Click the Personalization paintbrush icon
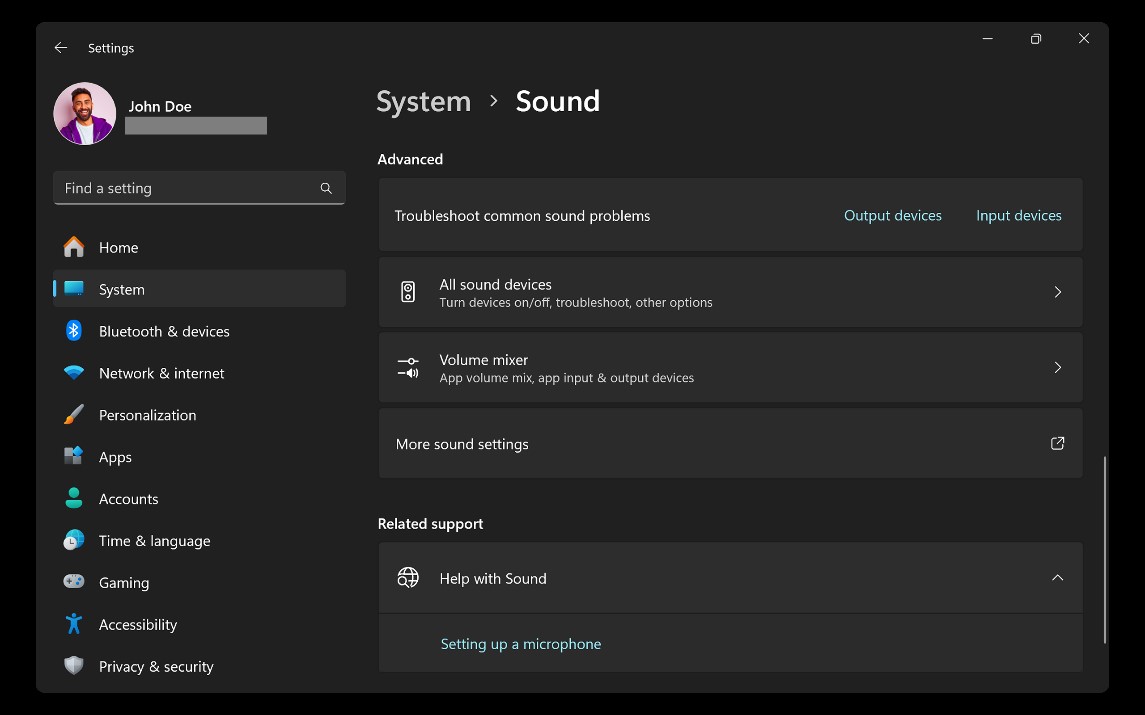The width and height of the screenshot is (1145, 715). (74, 414)
